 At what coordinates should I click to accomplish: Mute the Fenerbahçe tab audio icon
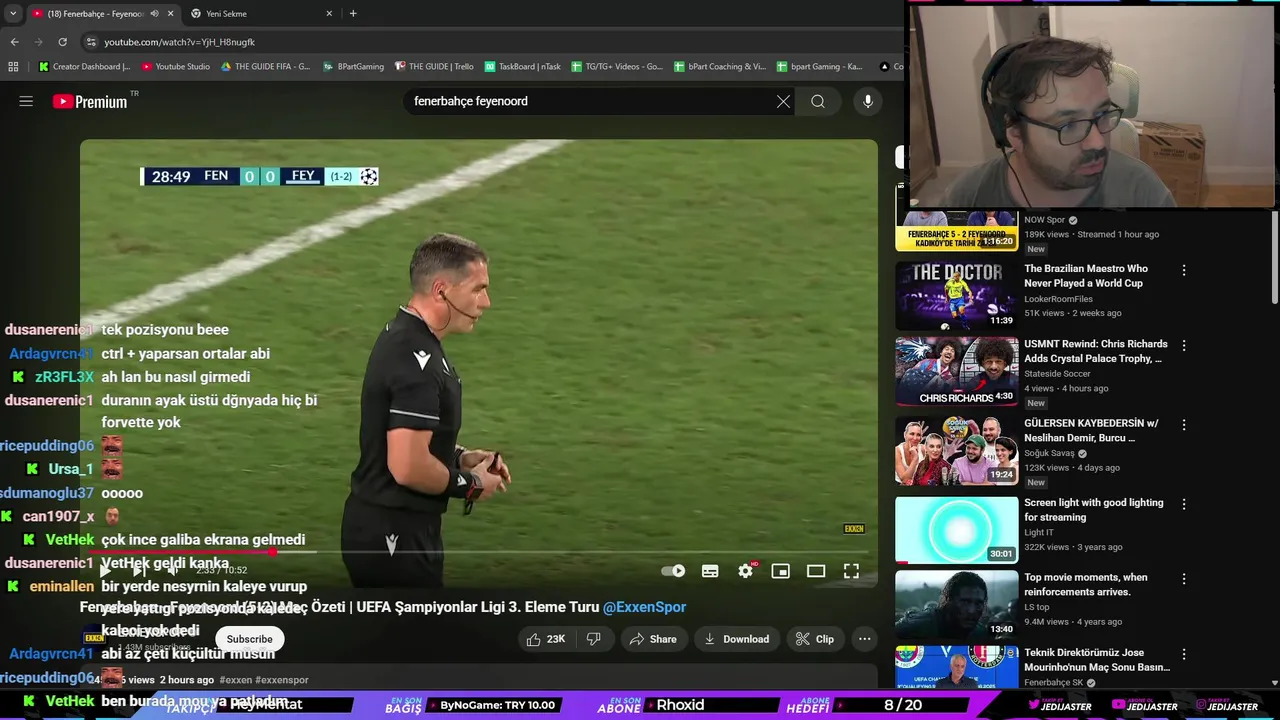click(154, 14)
